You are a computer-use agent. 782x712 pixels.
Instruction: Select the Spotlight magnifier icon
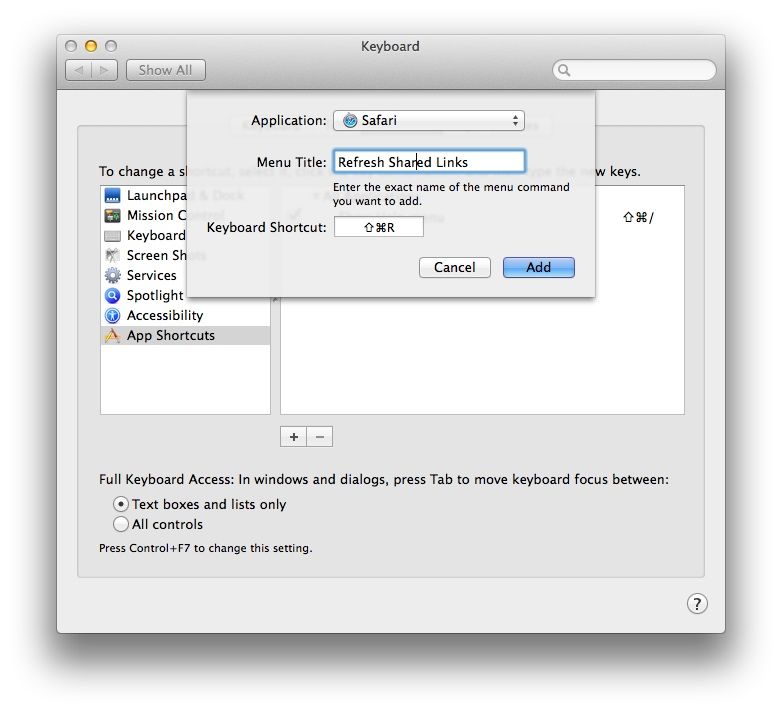pyautogui.click(x=113, y=296)
